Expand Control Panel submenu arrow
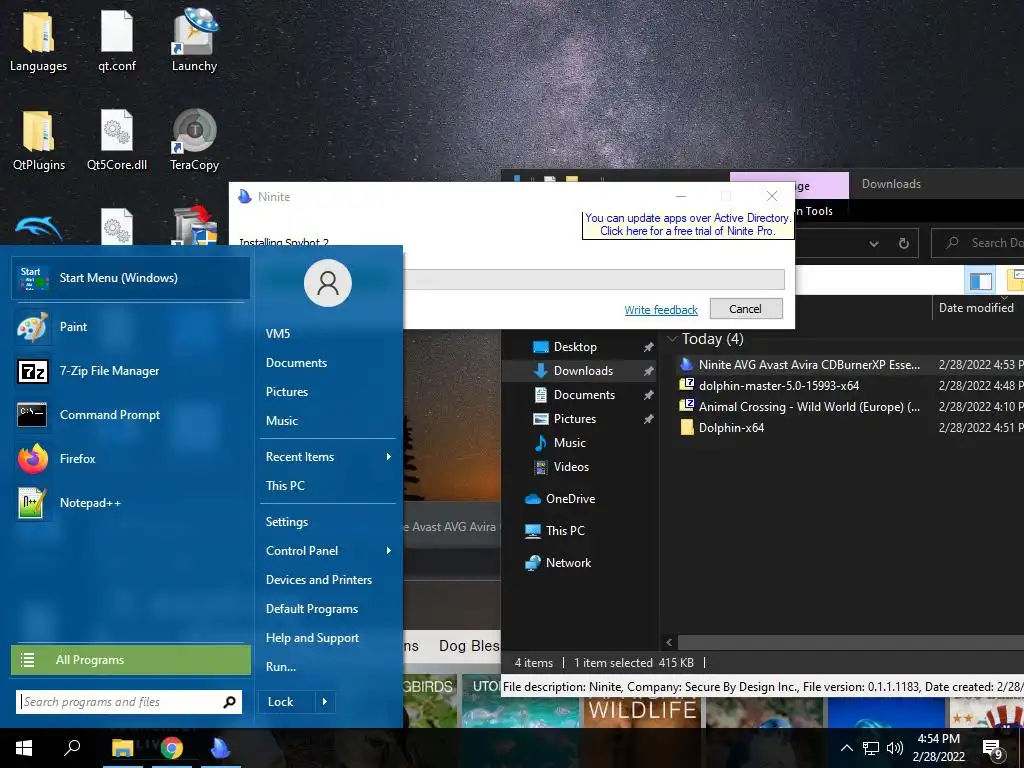 [x=389, y=551]
